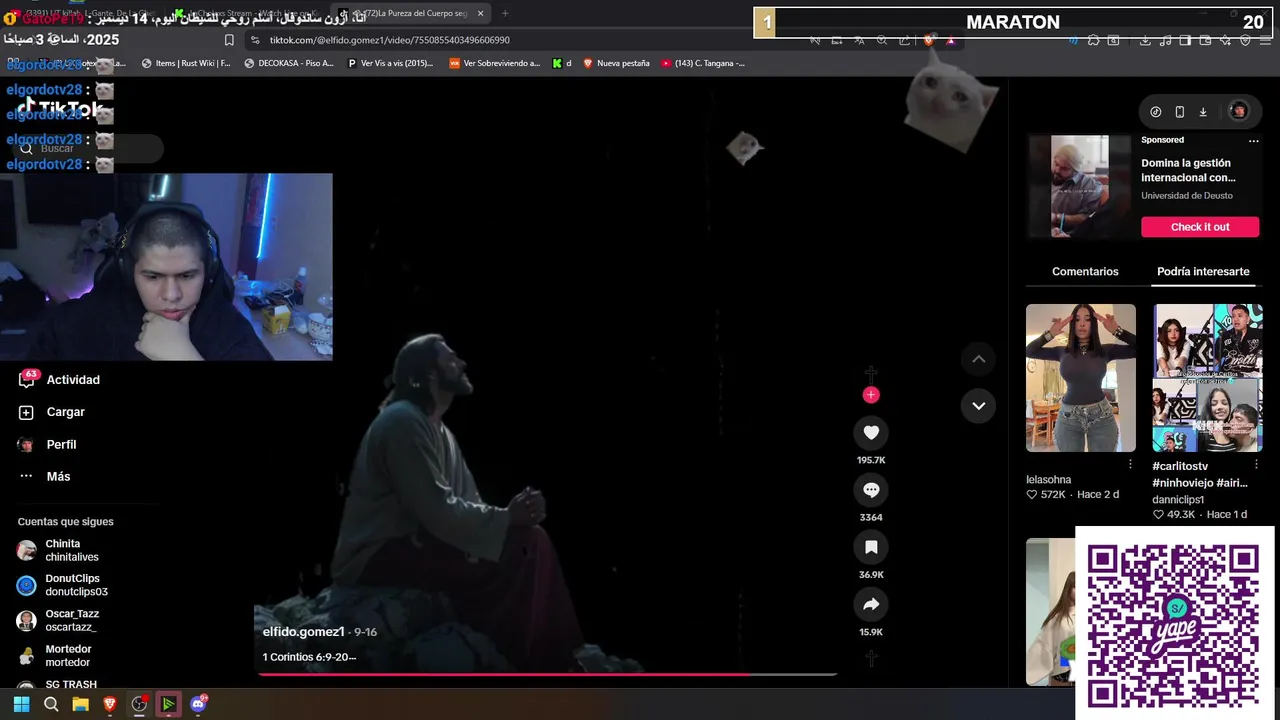Switch to the Podría interesarte tab
1280x720 pixels.
pos(1203,272)
